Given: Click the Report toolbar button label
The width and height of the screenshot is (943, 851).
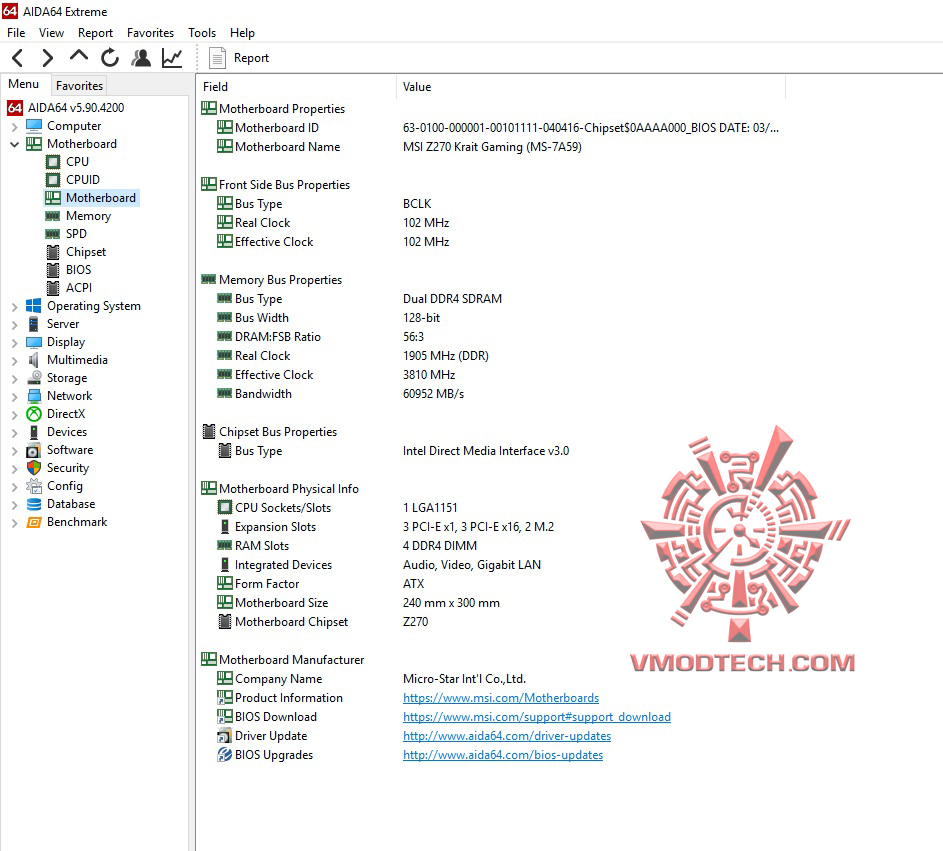Looking at the screenshot, I should (251, 58).
